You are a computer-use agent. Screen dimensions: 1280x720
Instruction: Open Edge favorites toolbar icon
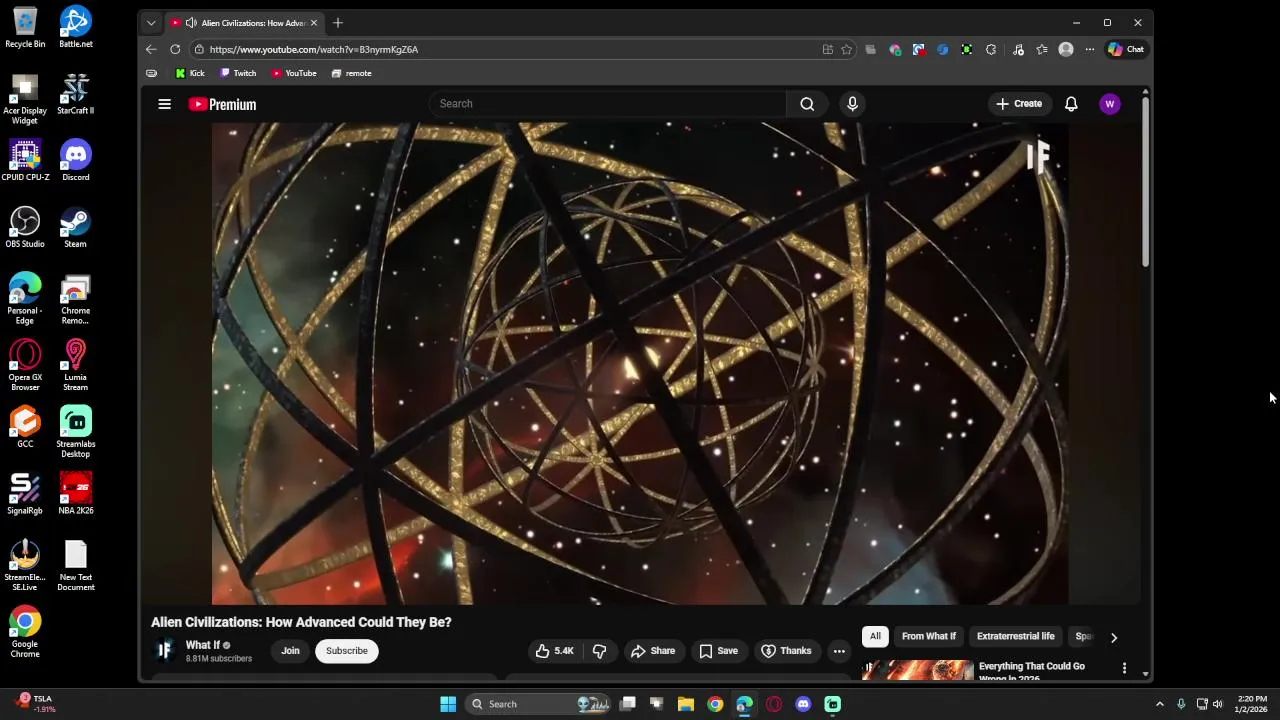coord(1042,49)
